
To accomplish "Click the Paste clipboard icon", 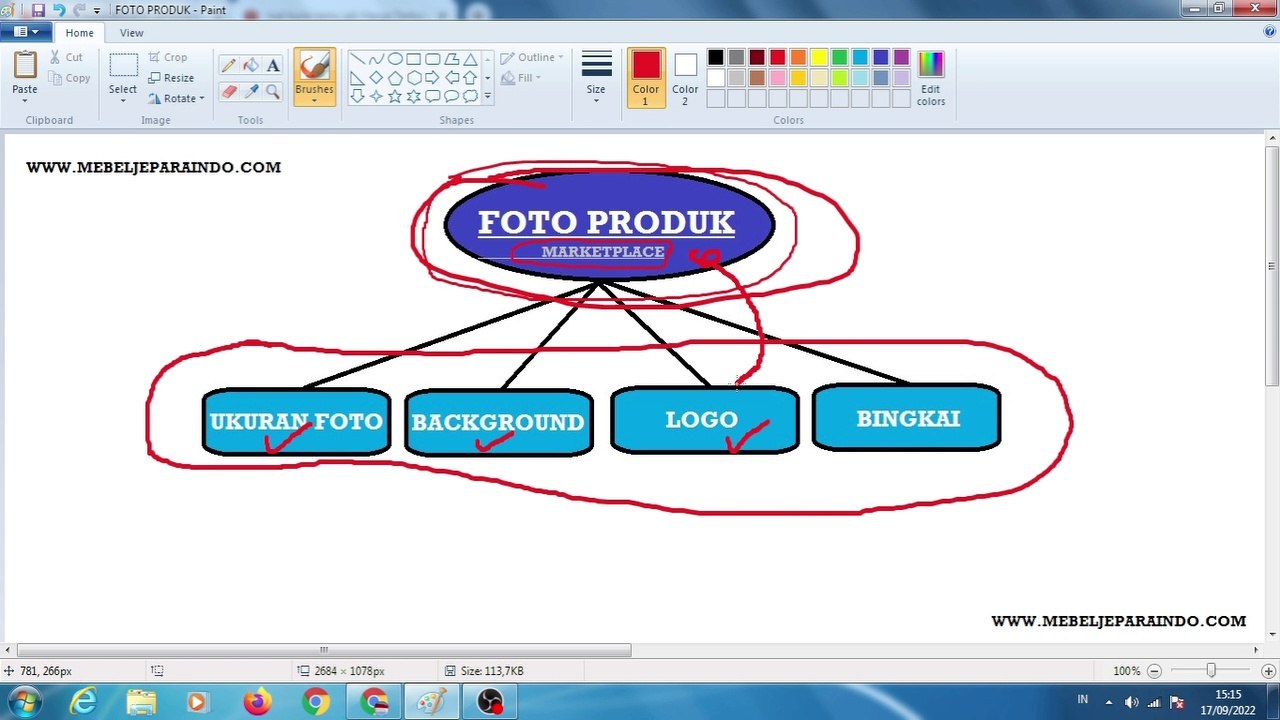I will tap(25, 65).
